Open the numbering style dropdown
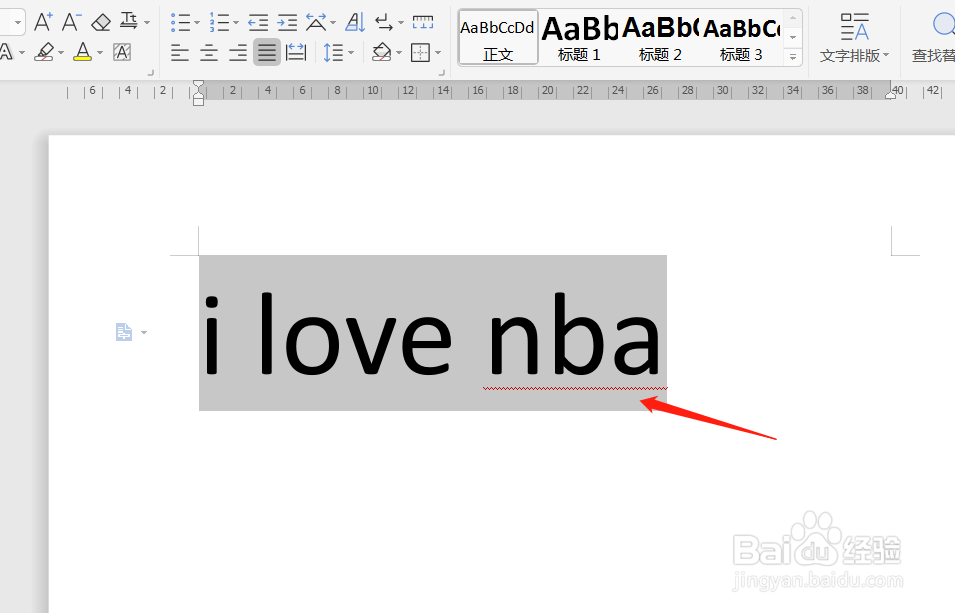This screenshot has height=613, width=955. 236,23
